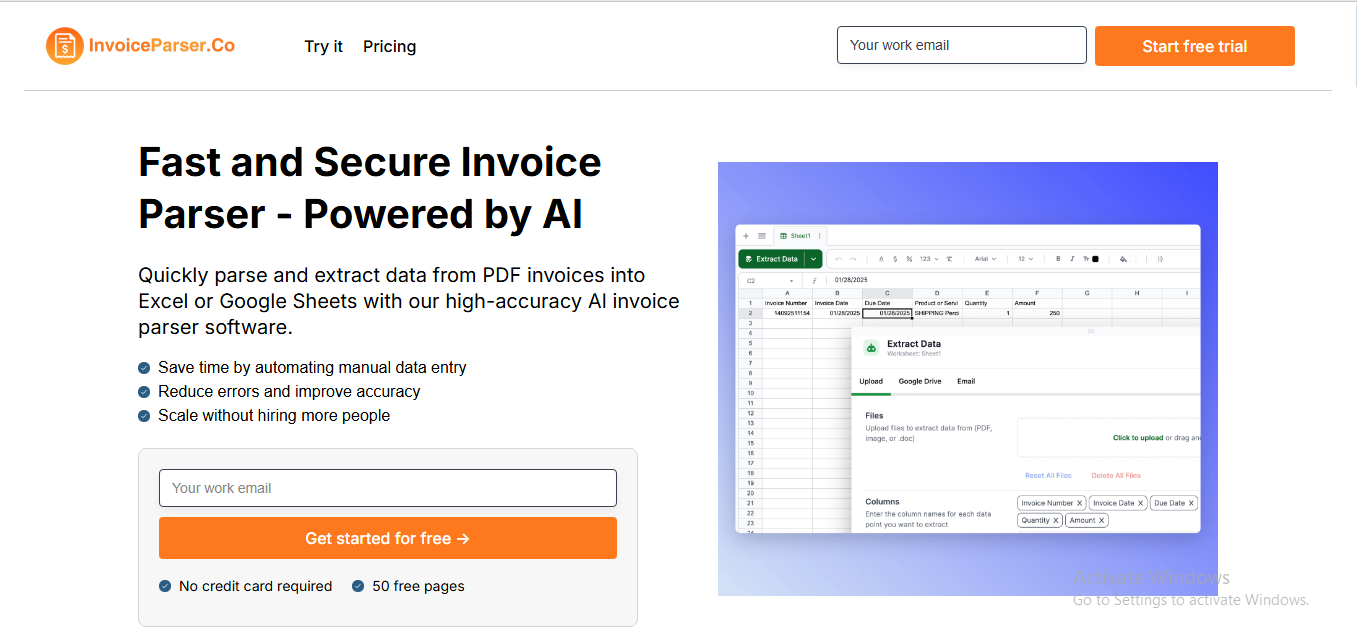Open the Try it menu item
Image resolution: width=1357 pixels, height=639 pixels.
(323, 46)
